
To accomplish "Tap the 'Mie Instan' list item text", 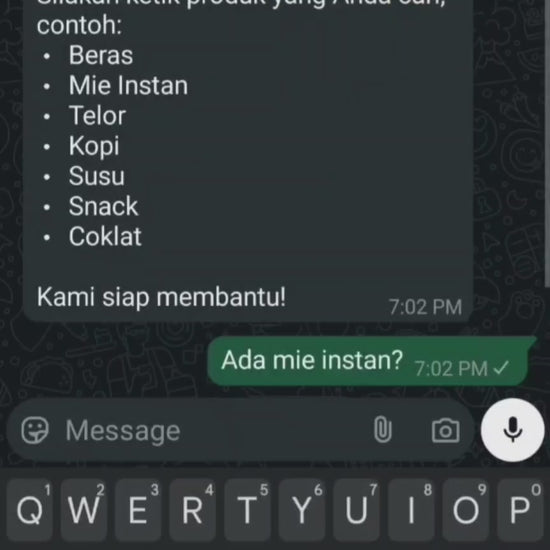I will tap(128, 85).
